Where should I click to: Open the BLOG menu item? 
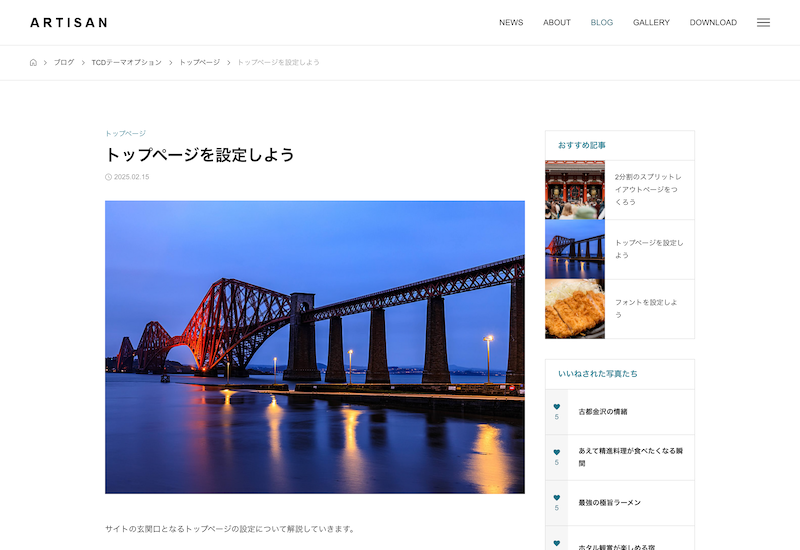click(602, 22)
